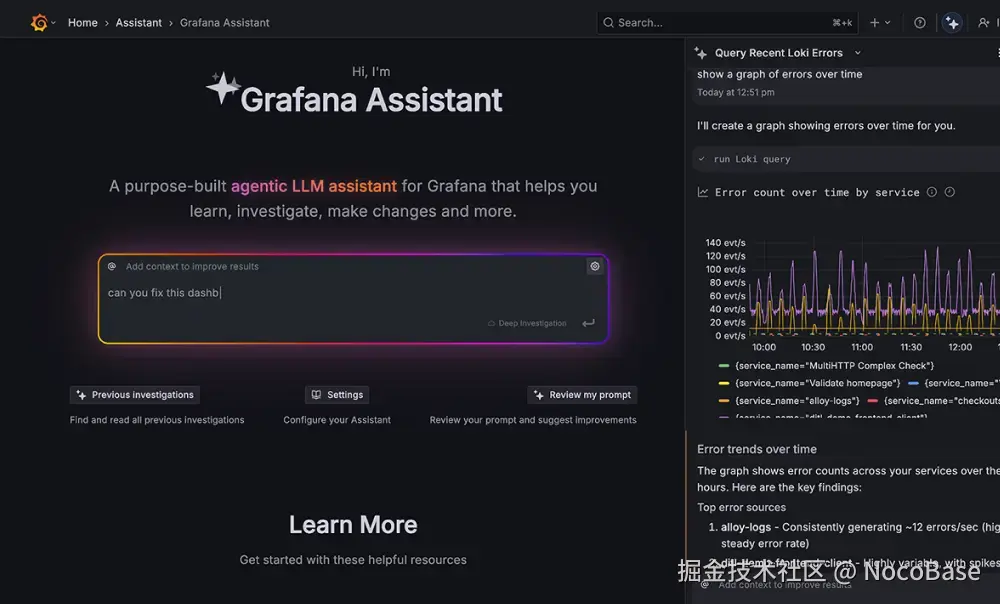Open the Grafana Assistant sparkle icon in the top bar
This screenshot has height=604, width=1000.
coord(951,22)
